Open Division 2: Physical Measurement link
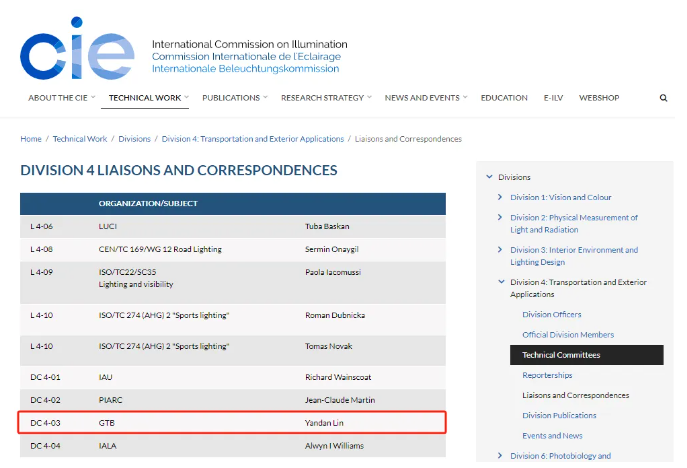This screenshot has width=687, height=468. [x=574, y=223]
